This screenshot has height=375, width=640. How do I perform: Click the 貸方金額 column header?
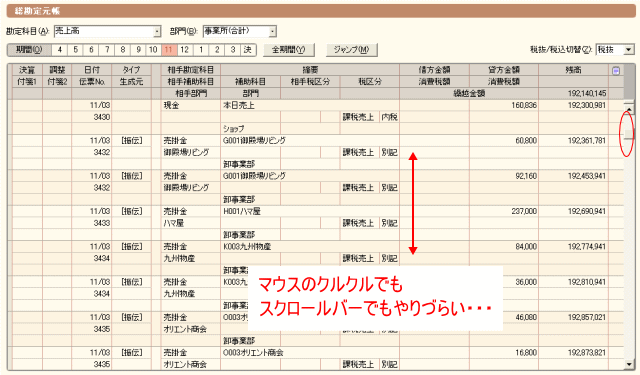click(x=504, y=70)
